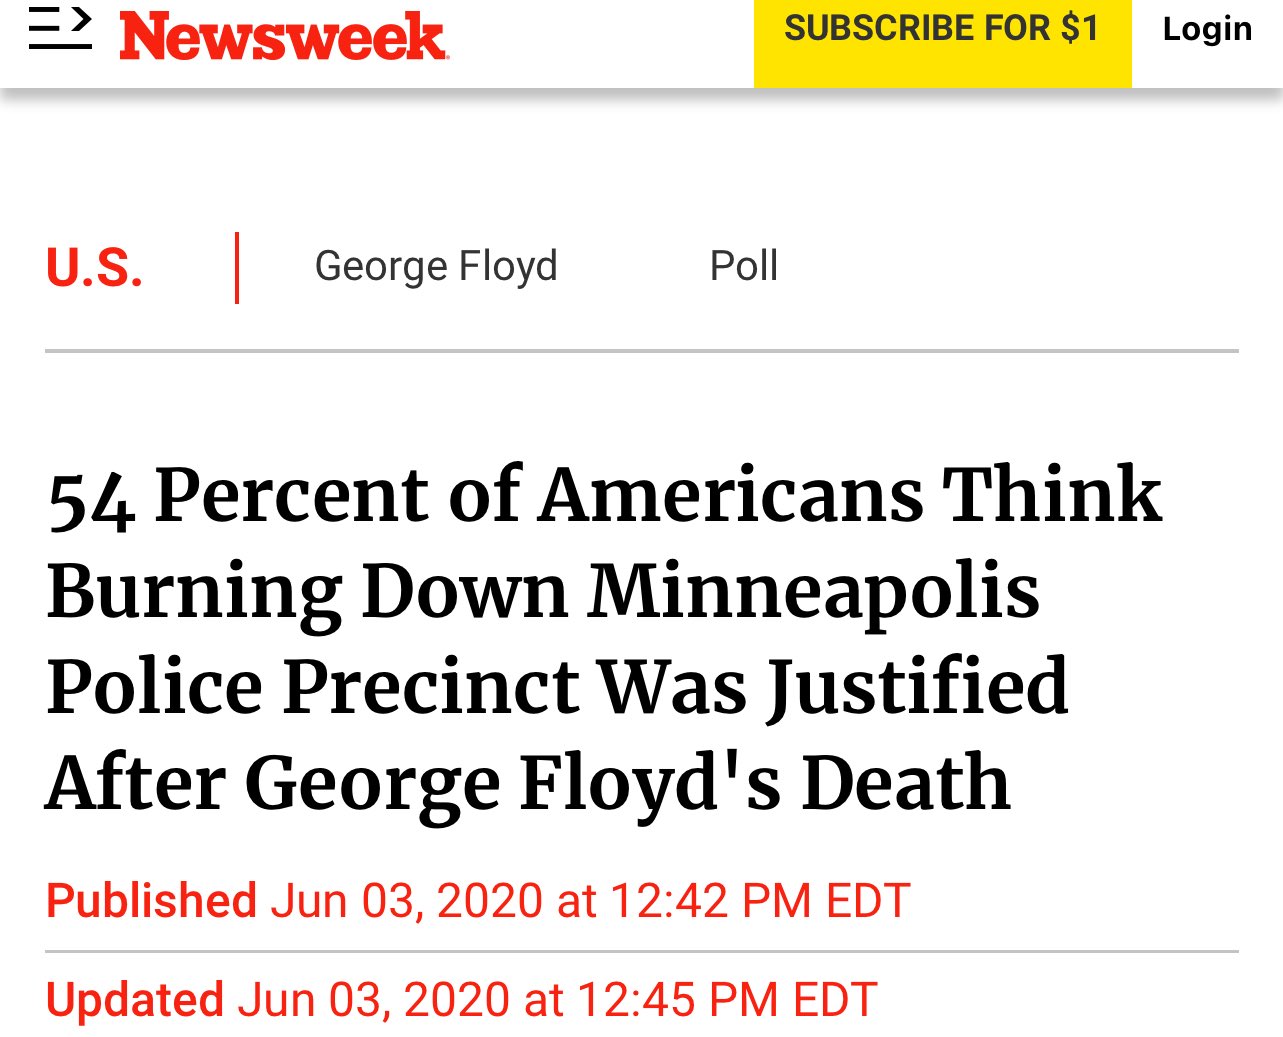
Task: Click the published time "12:42 PM EDT"
Action: (760, 900)
